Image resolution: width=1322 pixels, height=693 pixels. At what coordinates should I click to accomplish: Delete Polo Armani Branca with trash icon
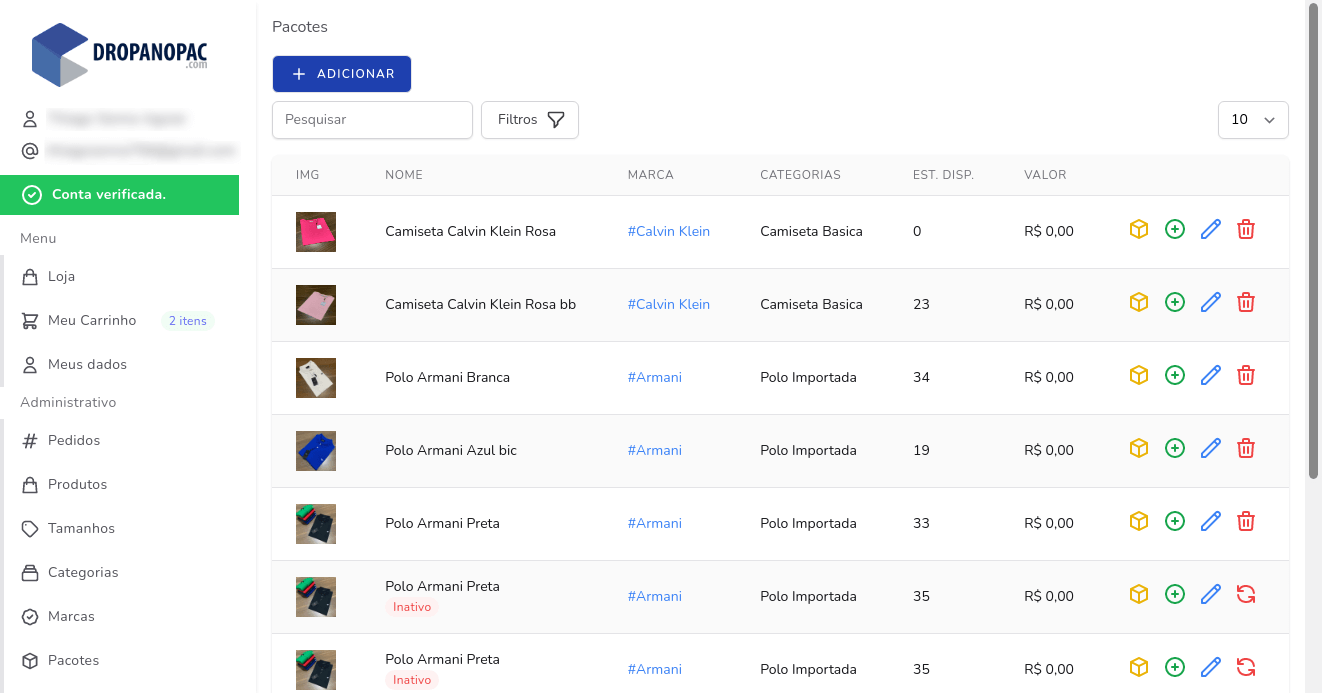point(1246,375)
